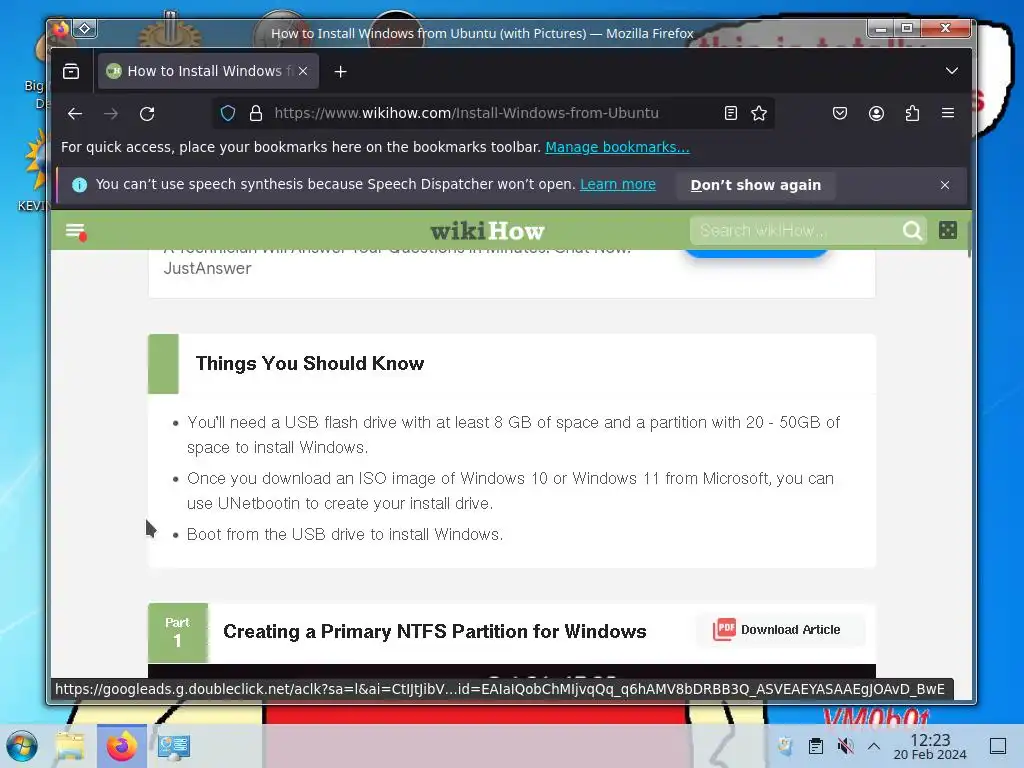This screenshot has height=768, width=1024.
Task: Open the Manage bookmarks link
Action: 617,147
